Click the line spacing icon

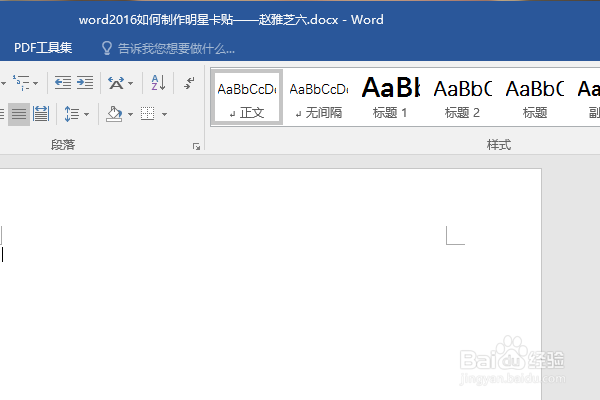tap(72, 114)
